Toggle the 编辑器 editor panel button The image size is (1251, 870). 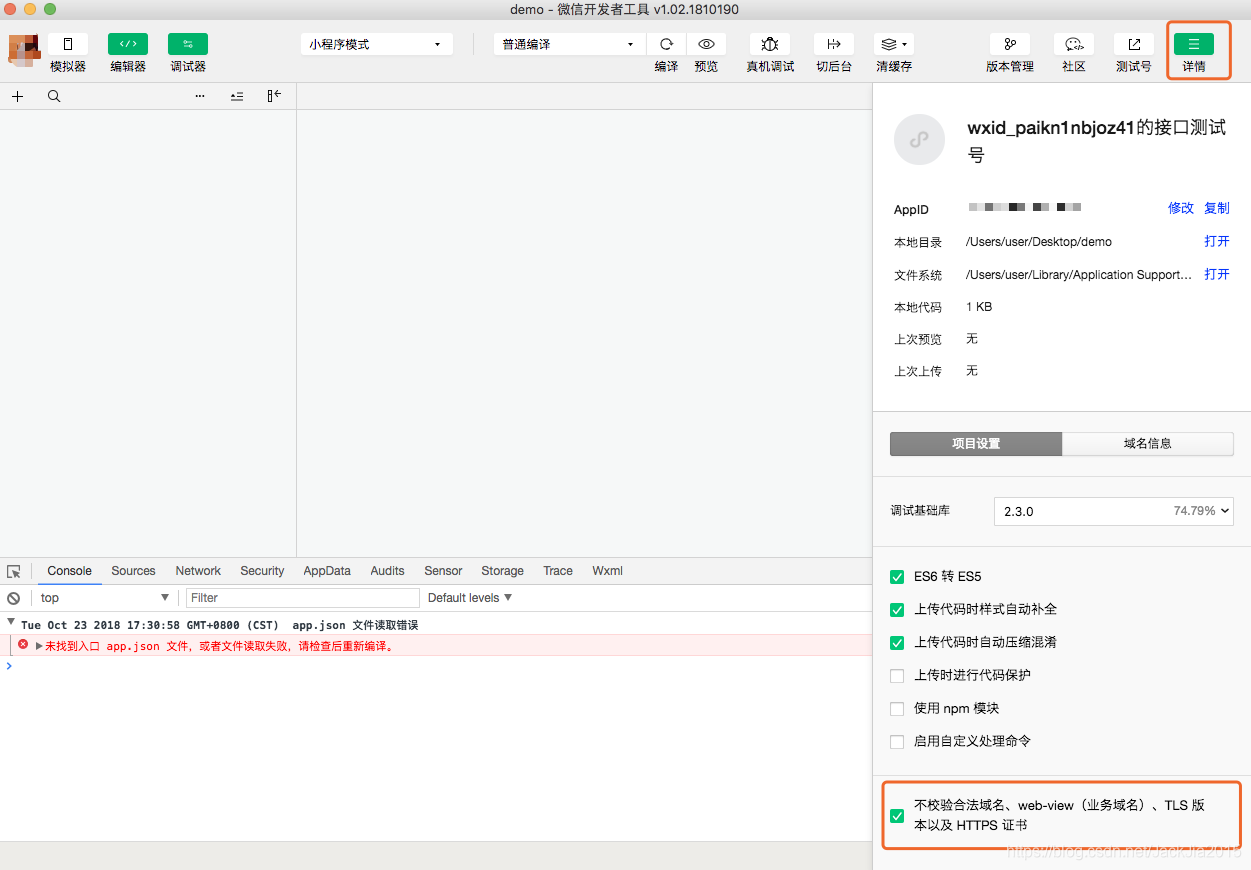(x=128, y=44)
